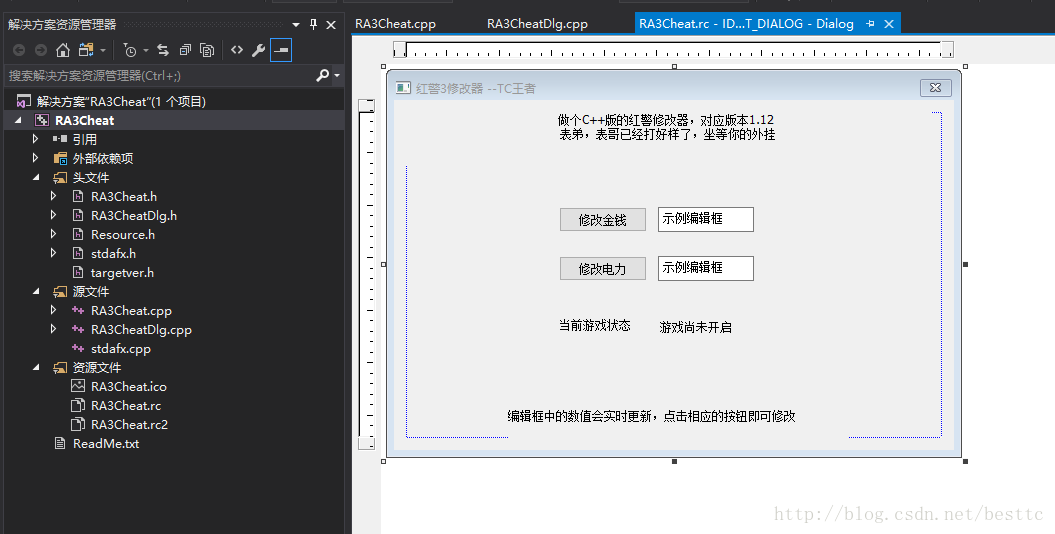Screen dimensions: 1055x534
Task: Click the RA3Cheat.ico image icon
Action: [78, 386]
